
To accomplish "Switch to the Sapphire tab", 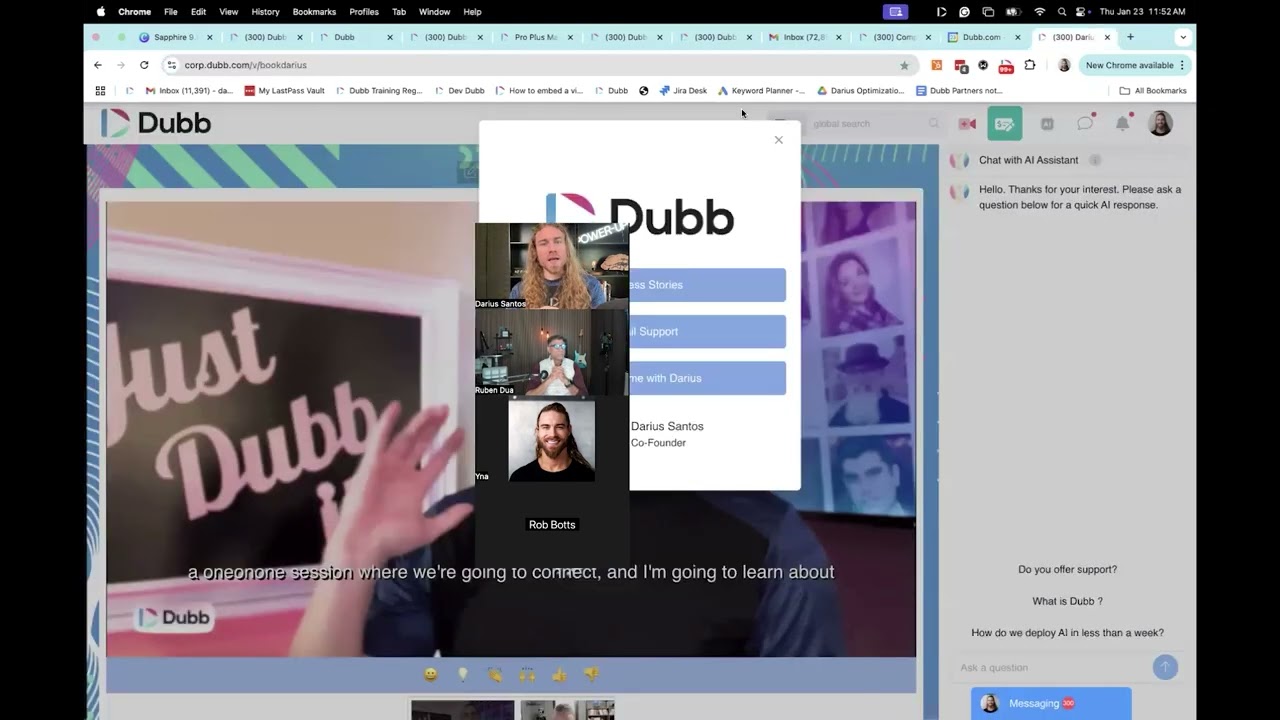I will 176,37.
